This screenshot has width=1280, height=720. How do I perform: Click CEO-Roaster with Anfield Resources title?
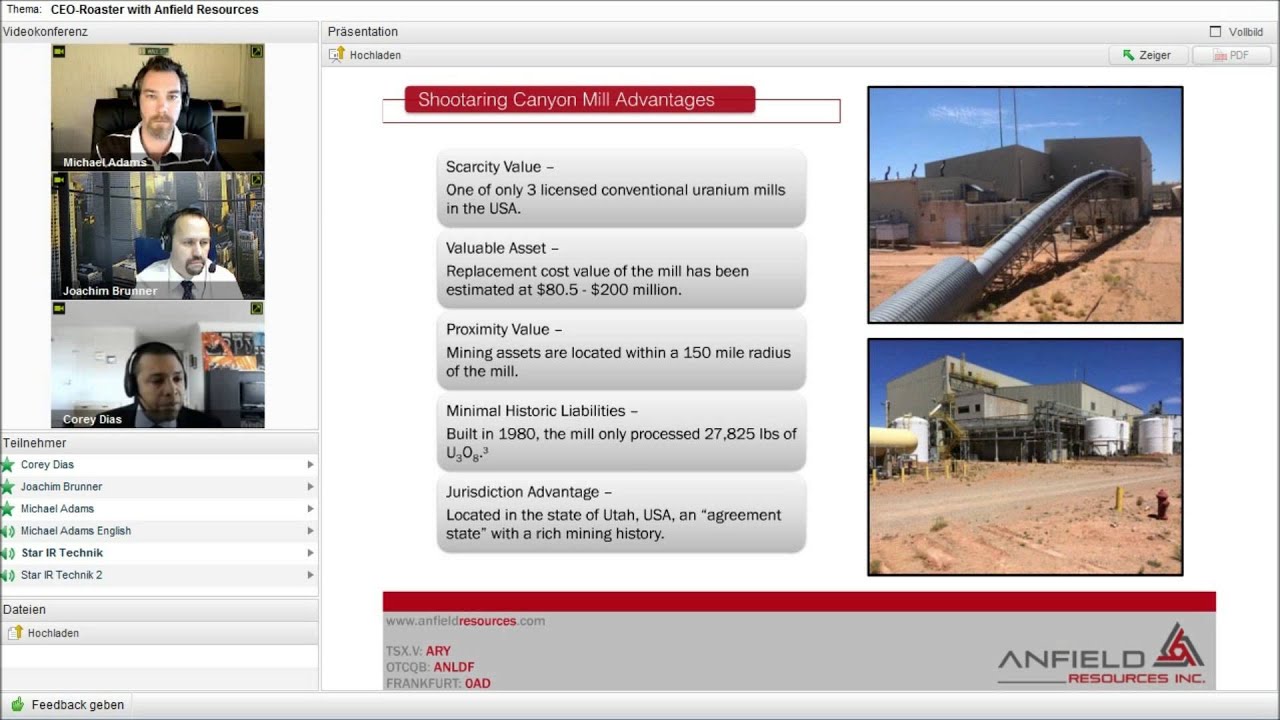click(x=155, y=10)
